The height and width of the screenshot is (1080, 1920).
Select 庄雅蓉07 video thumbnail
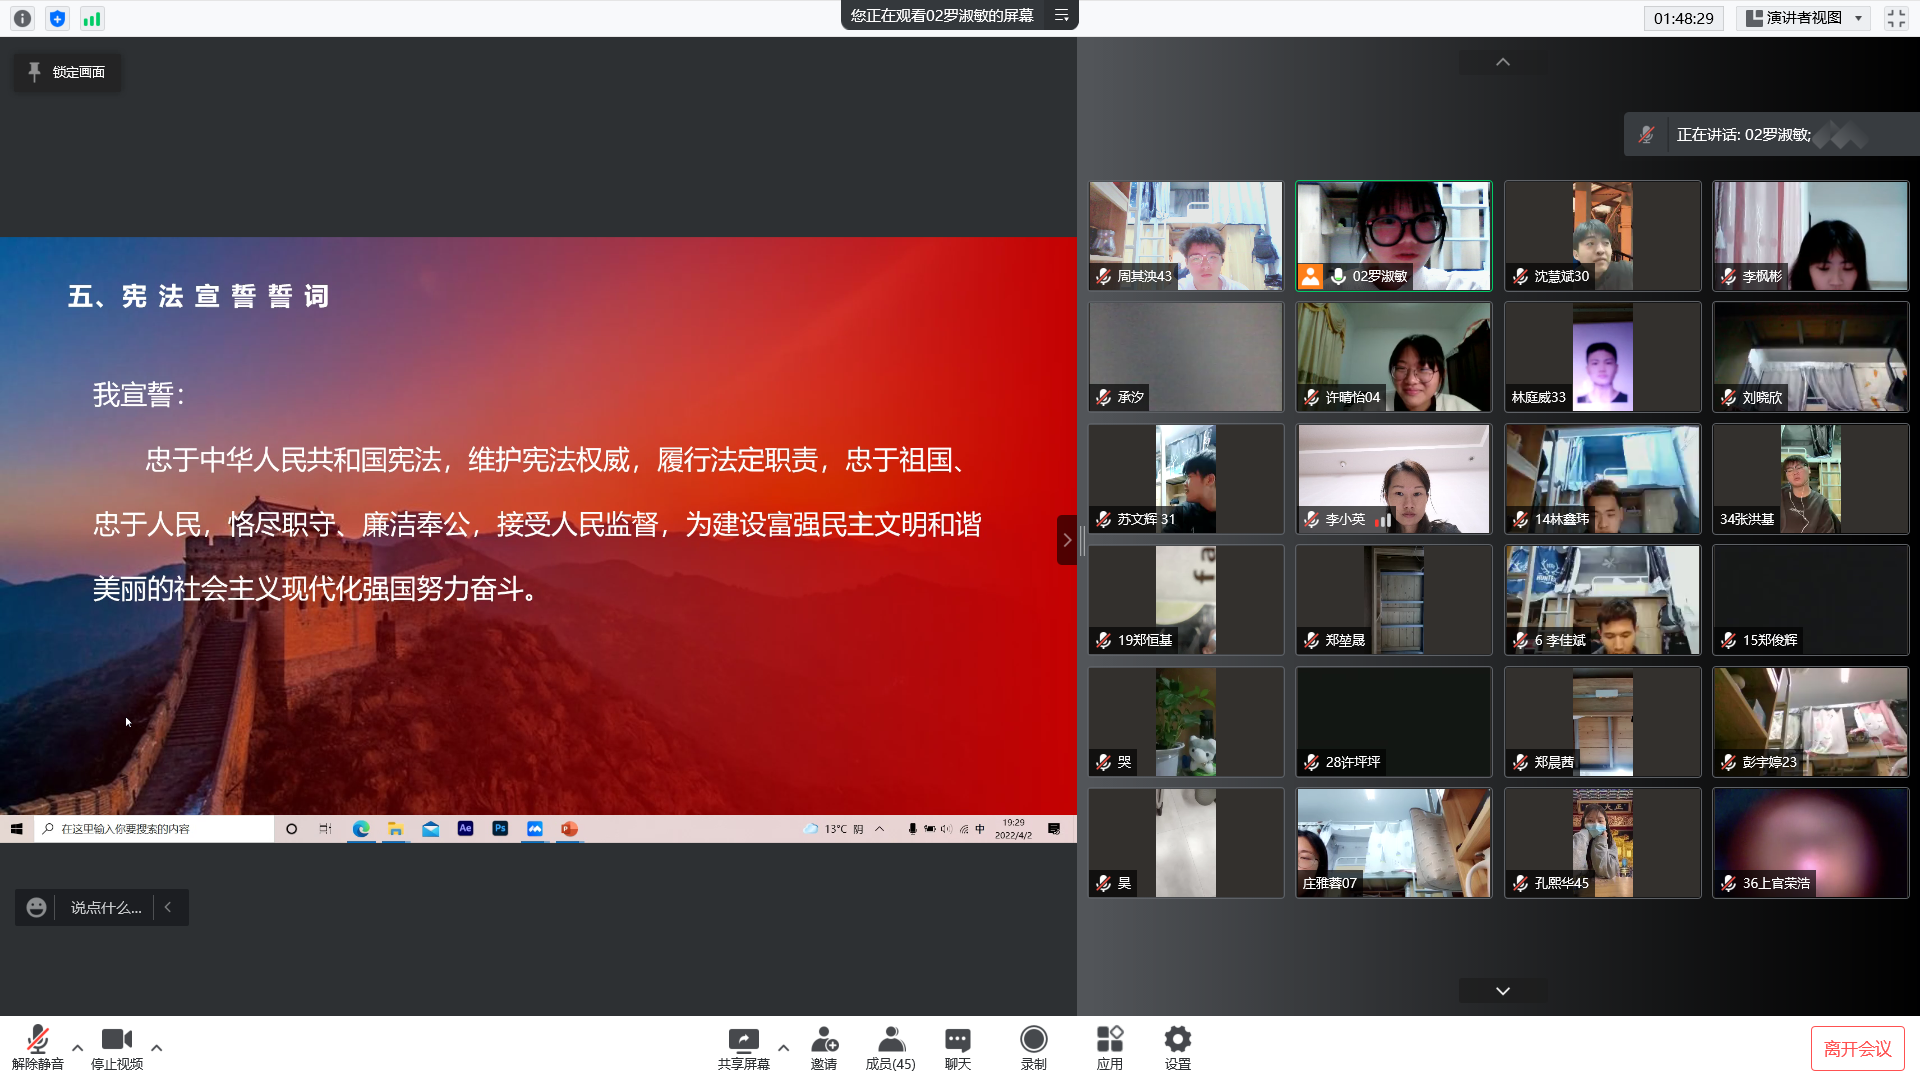point(1393,843)
